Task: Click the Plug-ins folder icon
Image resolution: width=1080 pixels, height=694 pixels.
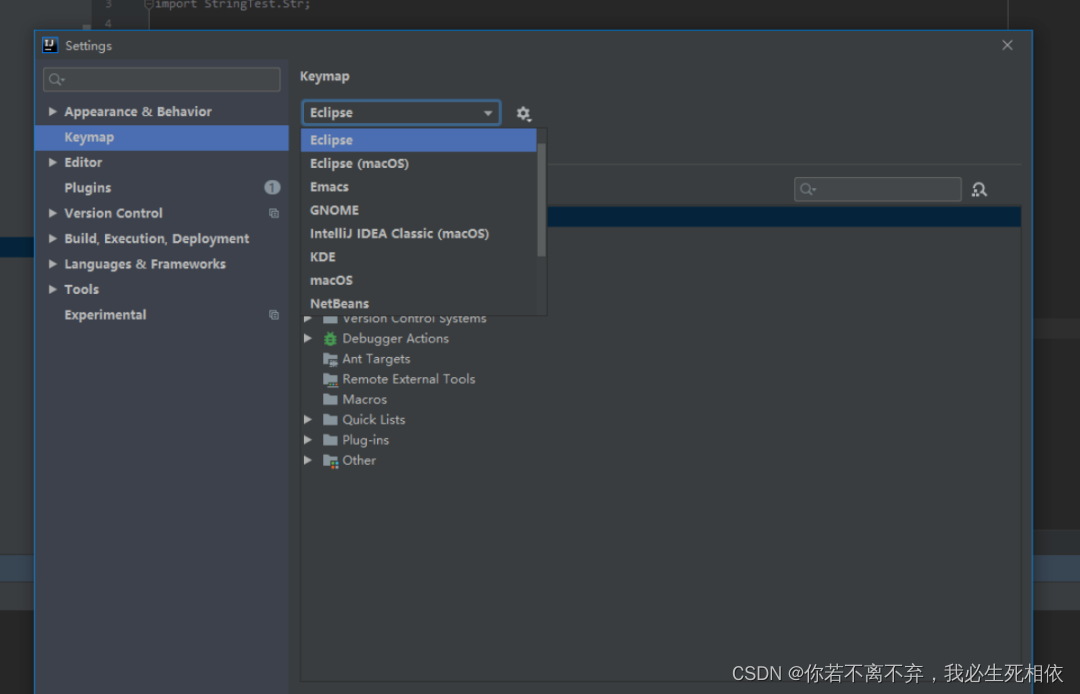Action: click(x=331, y=440)
